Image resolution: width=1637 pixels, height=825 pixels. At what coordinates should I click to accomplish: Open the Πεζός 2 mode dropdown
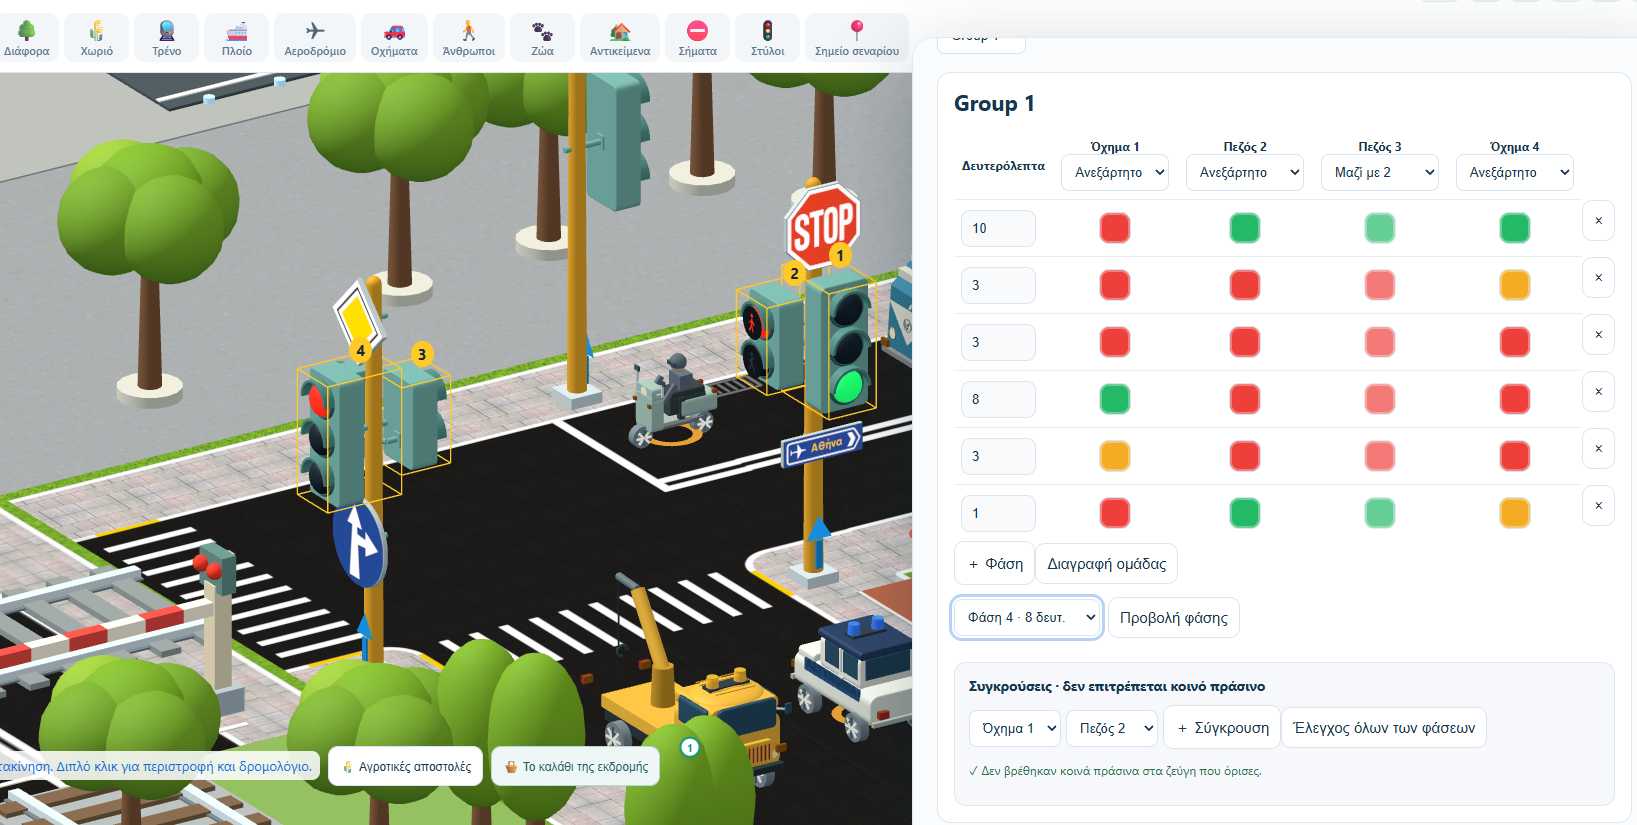point(1245,172)
